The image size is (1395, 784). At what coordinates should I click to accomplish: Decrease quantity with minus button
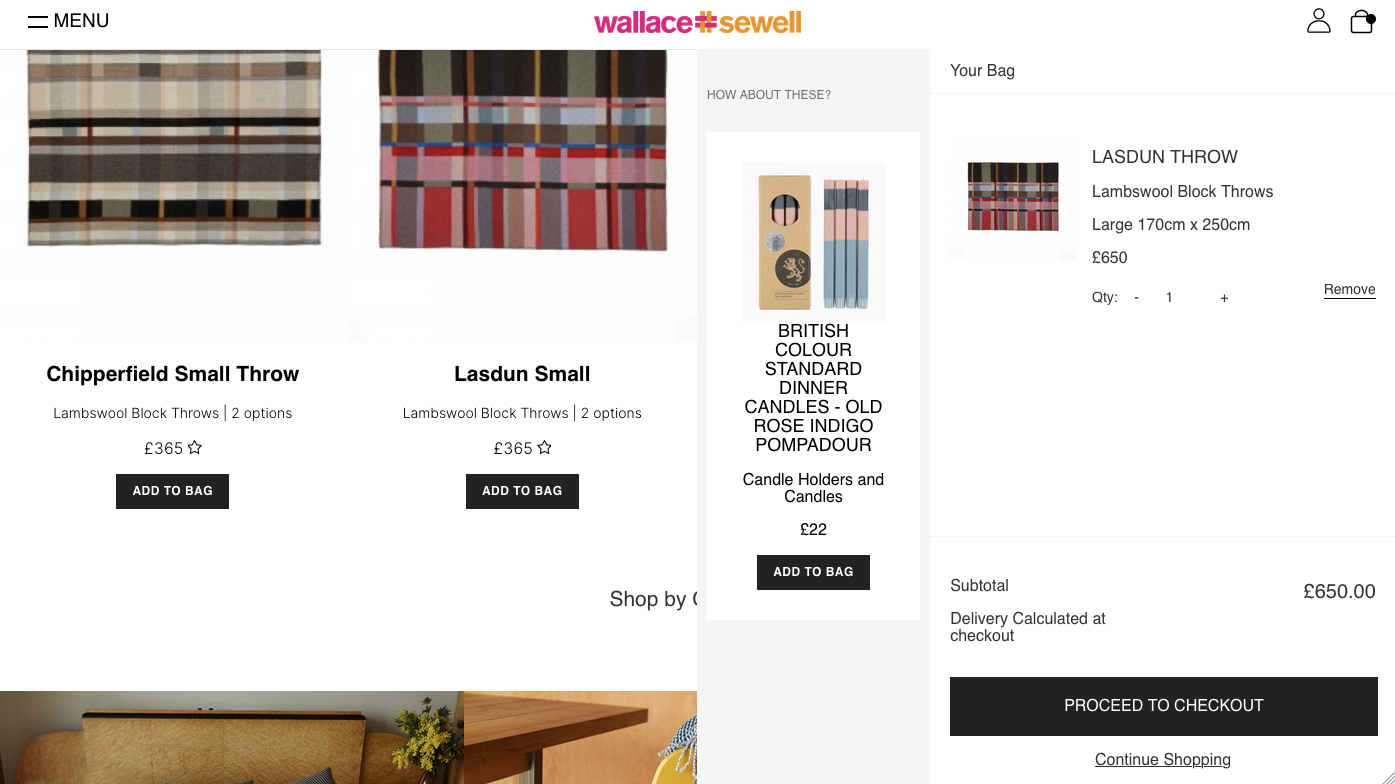[1136, 298]
